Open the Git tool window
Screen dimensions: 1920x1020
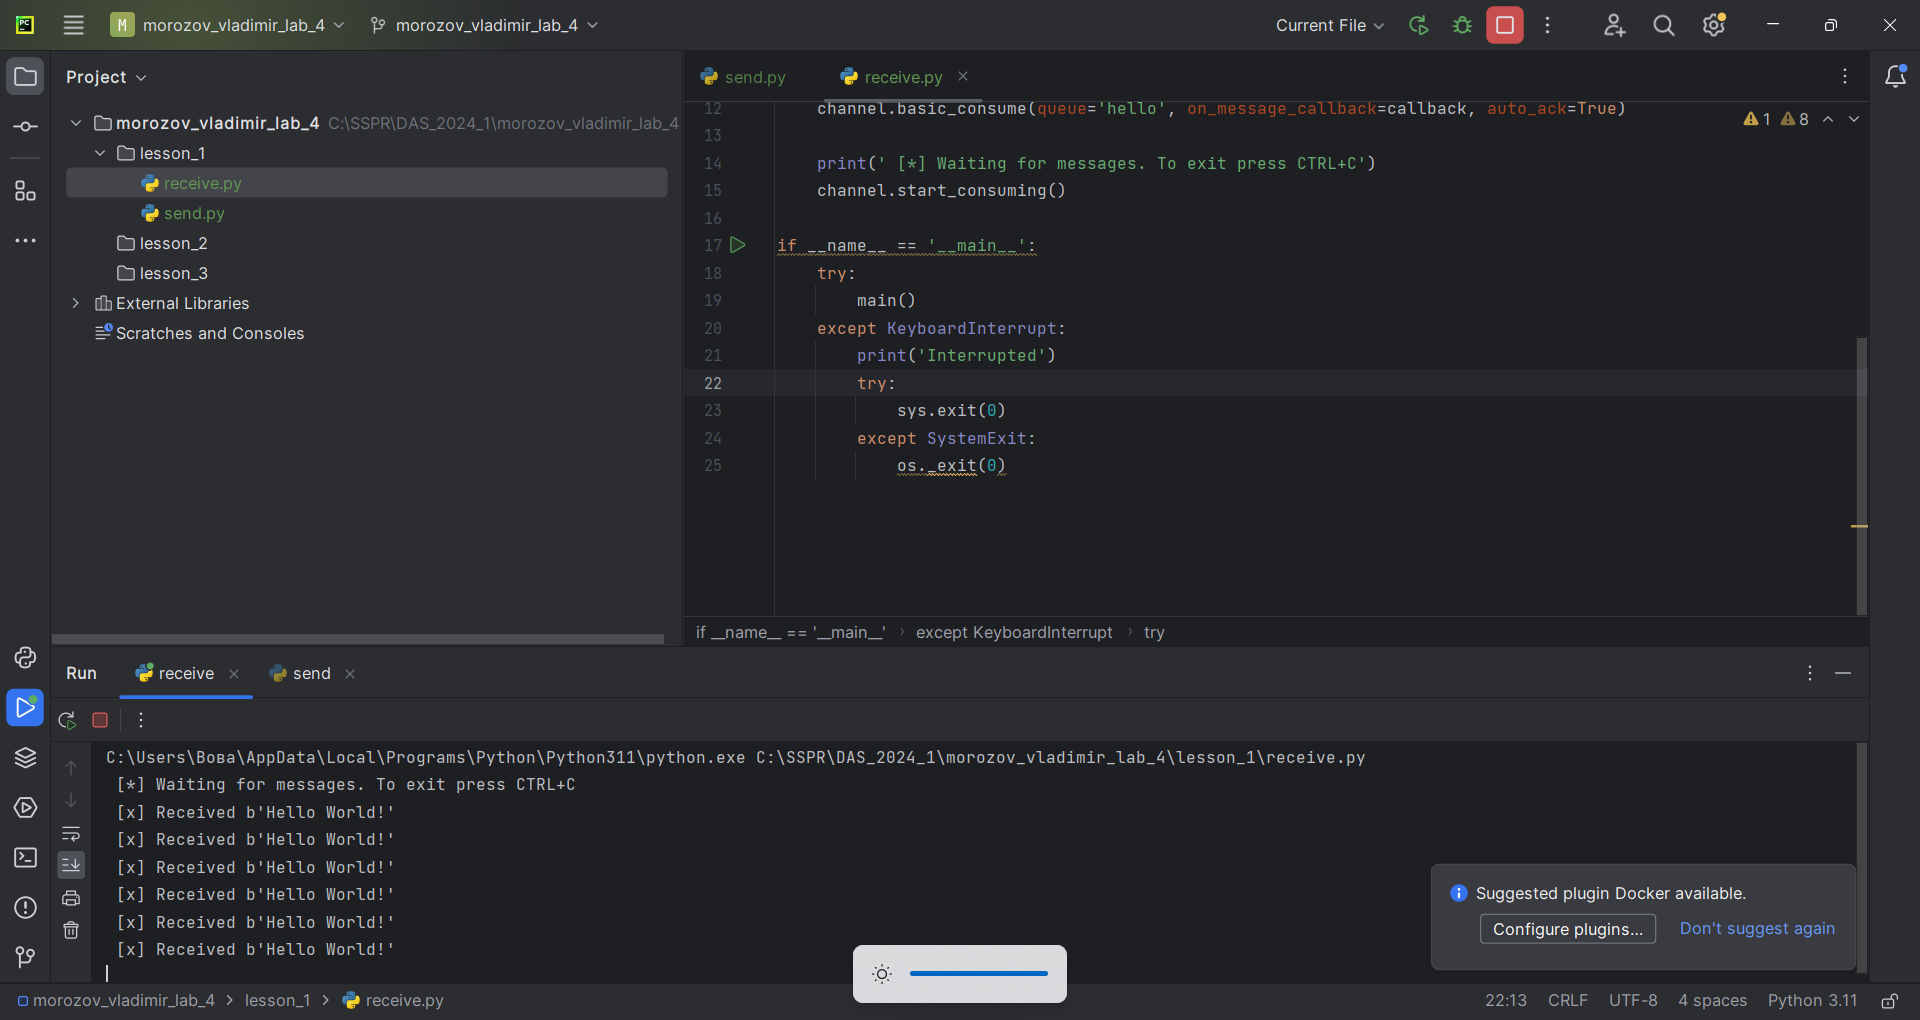(x=25, y=957)
